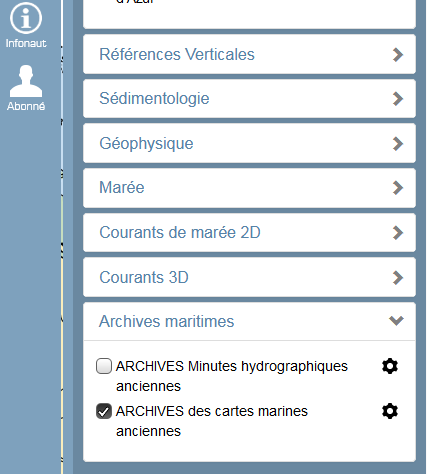Click the Infonaut label text

(x=26, y=43)
